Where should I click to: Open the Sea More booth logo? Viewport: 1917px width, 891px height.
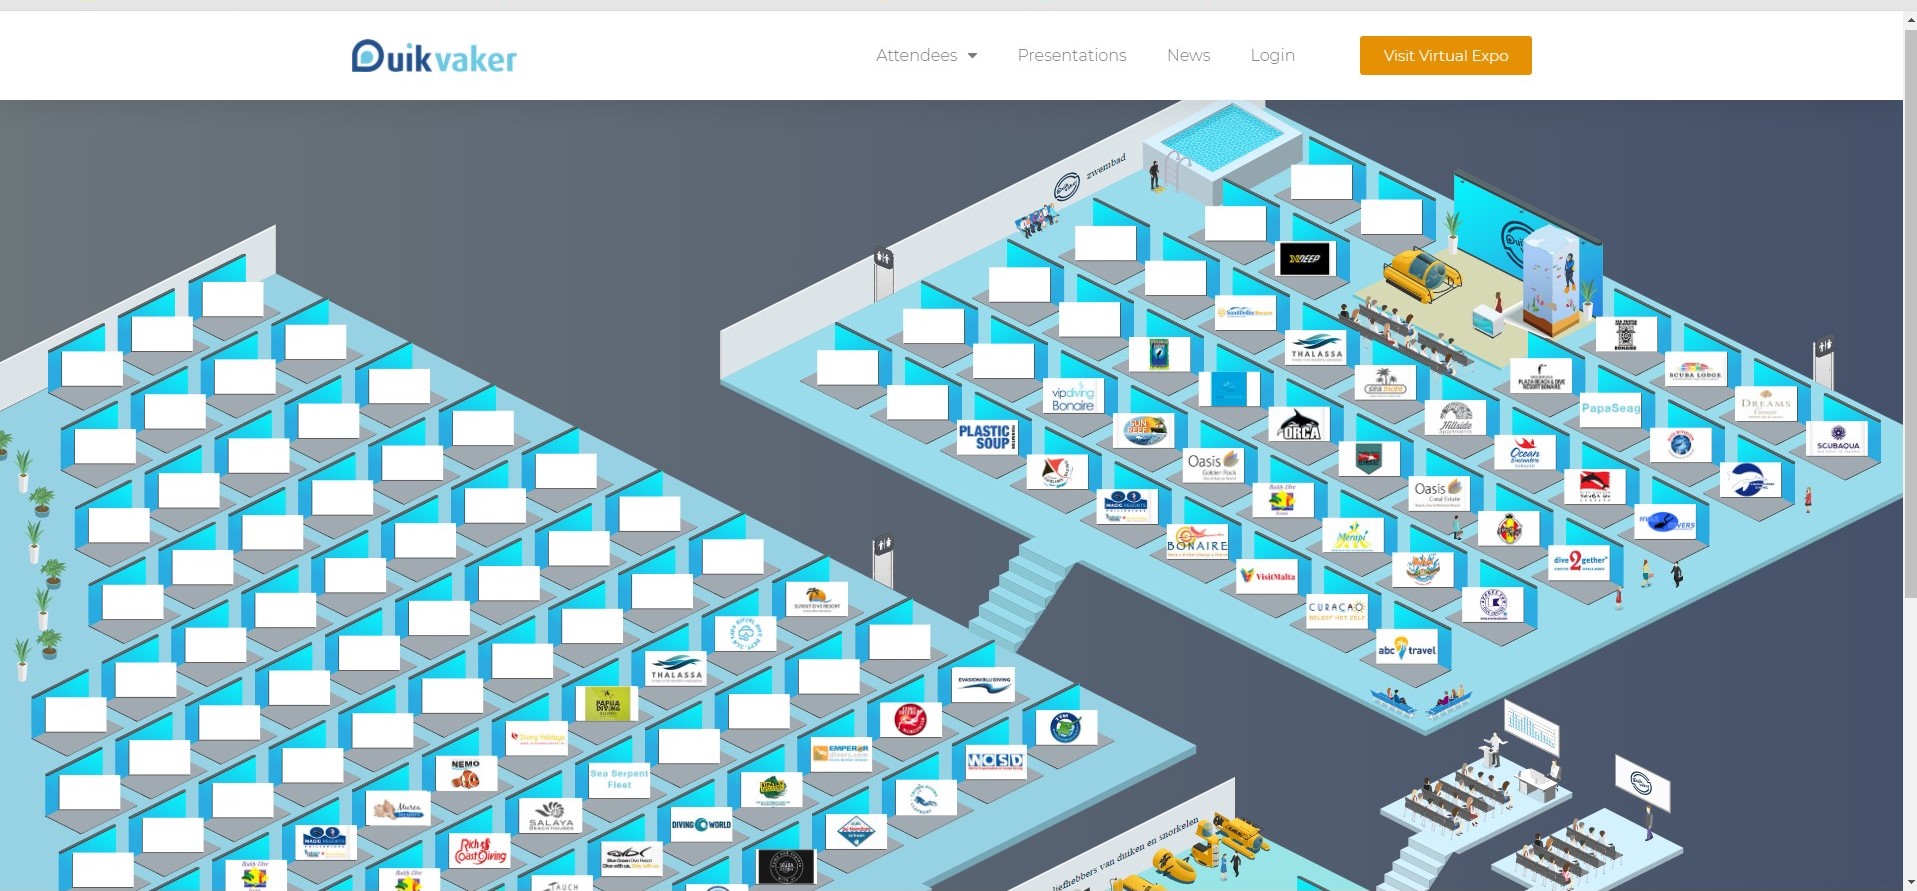1385,382
